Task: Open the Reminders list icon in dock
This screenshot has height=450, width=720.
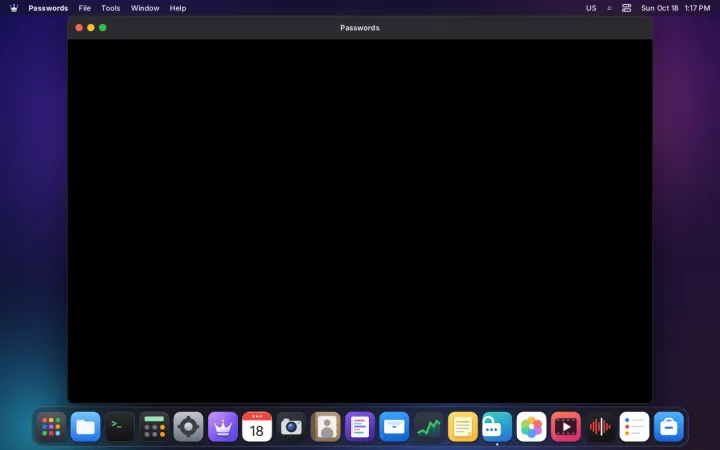Action: click(x=634, y=427)
